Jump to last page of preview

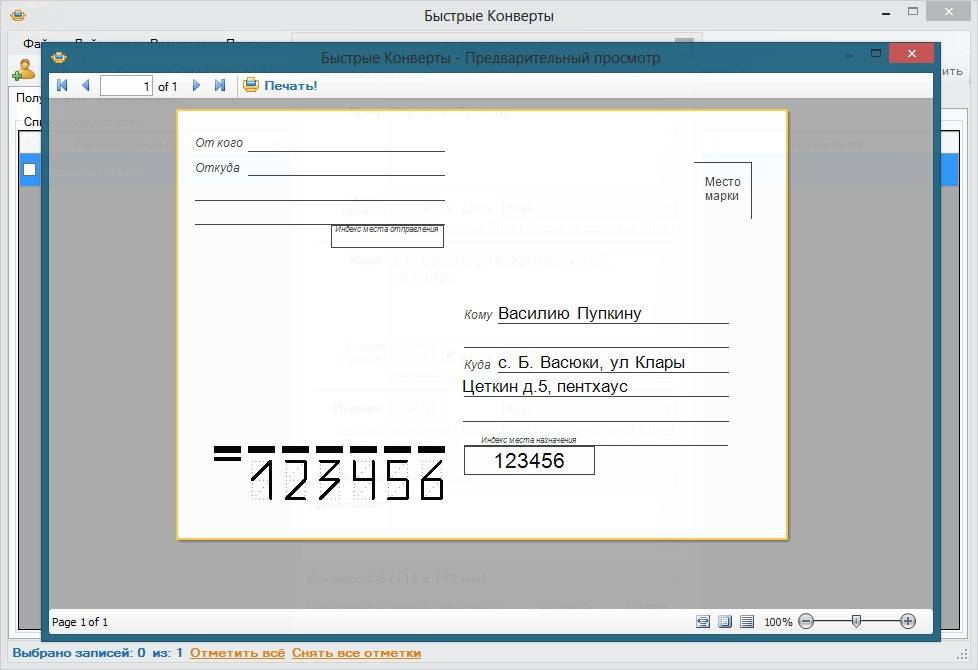[220, 86]
